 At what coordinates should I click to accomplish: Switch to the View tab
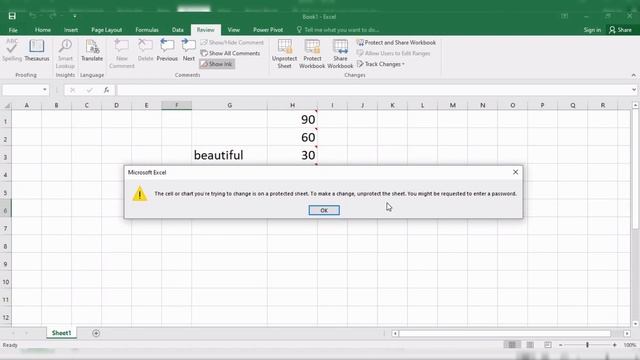[233, 30]
